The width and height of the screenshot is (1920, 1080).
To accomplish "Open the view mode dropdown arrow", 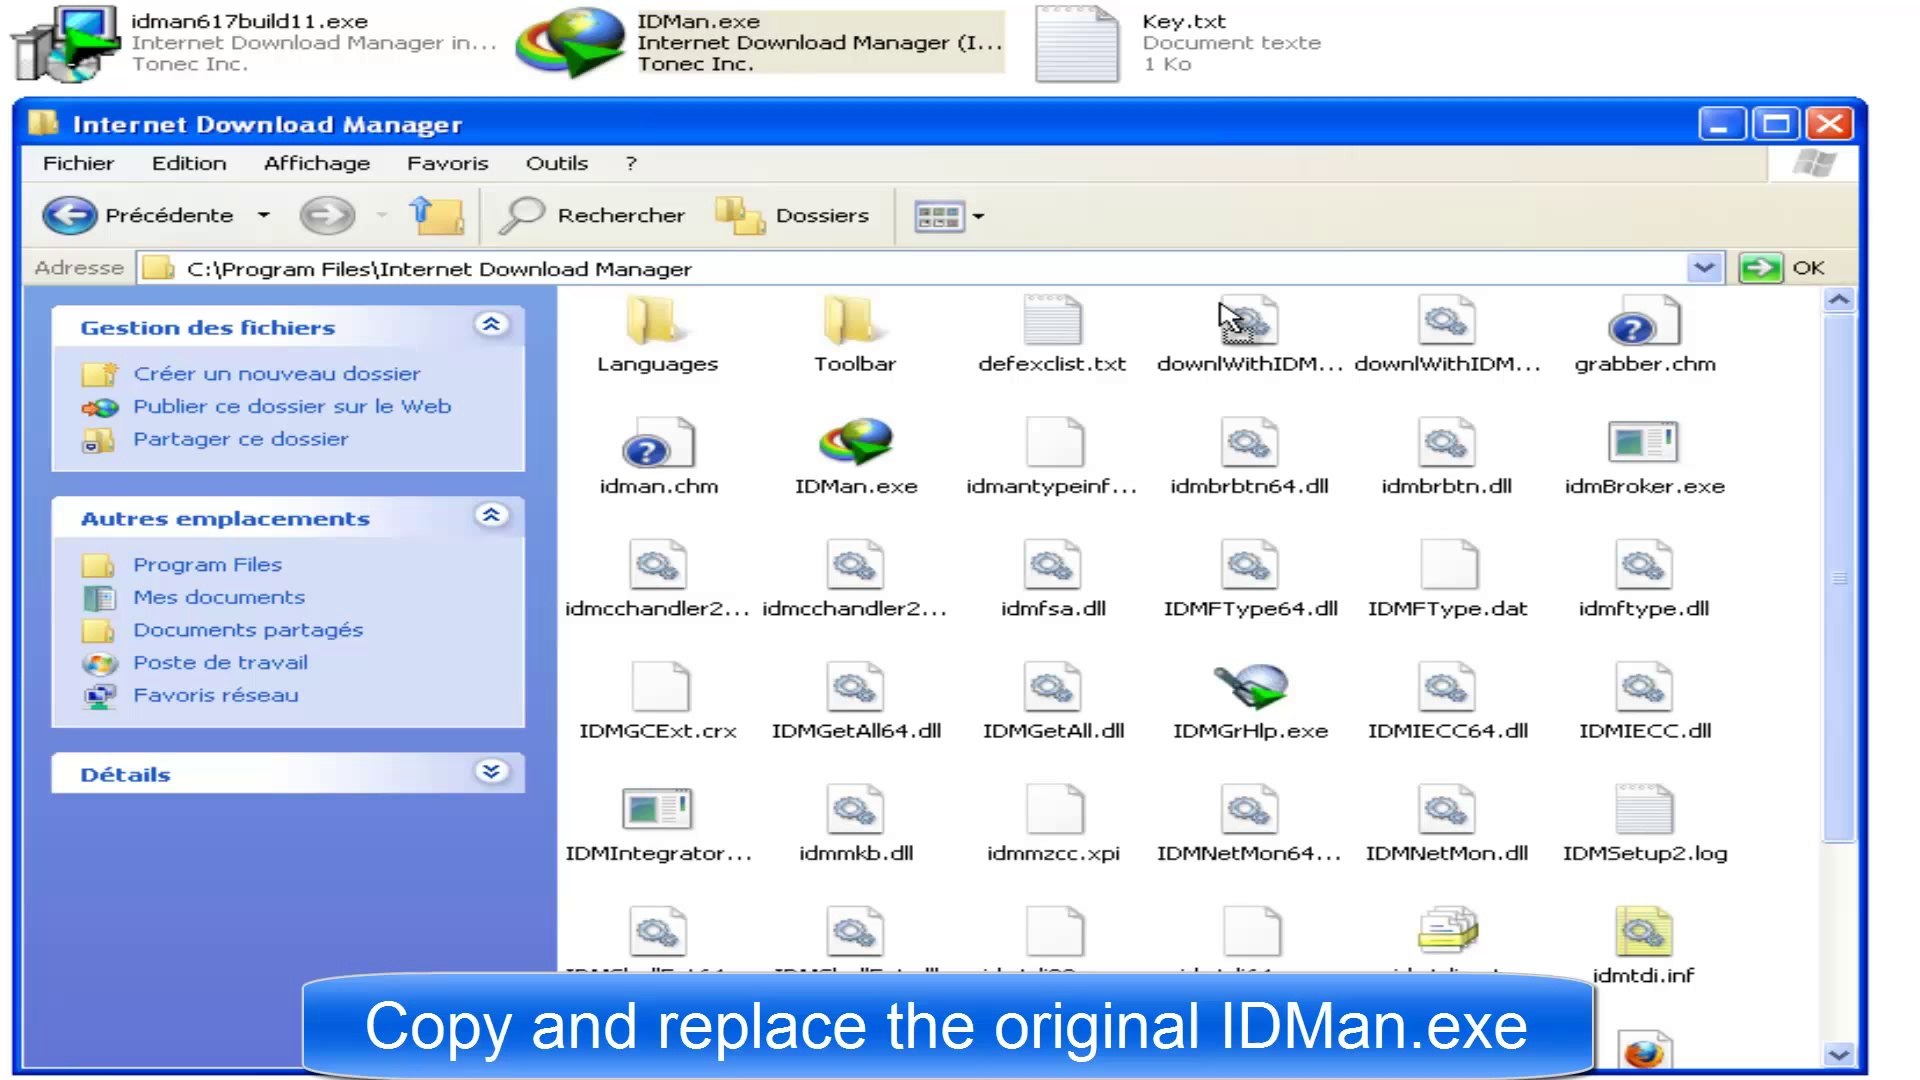I will tap(978, 216).
